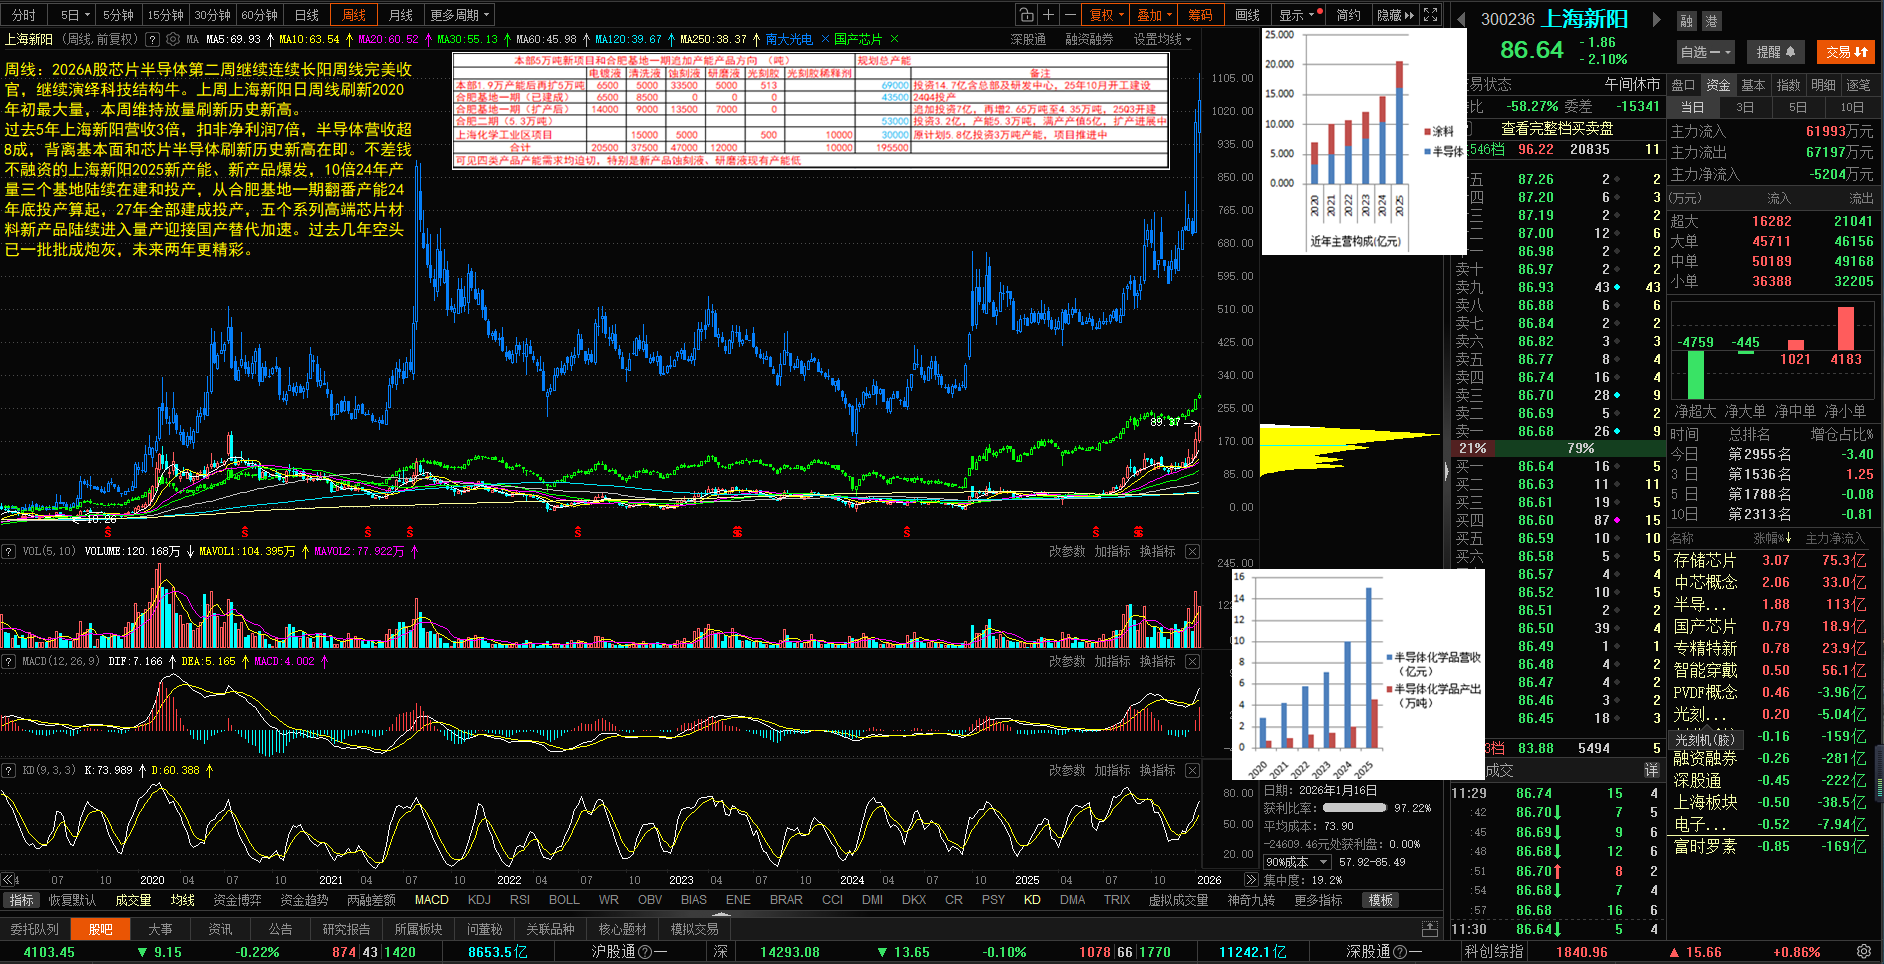Open 叠加 overlay dropdown

click(x=1155, y=15)
